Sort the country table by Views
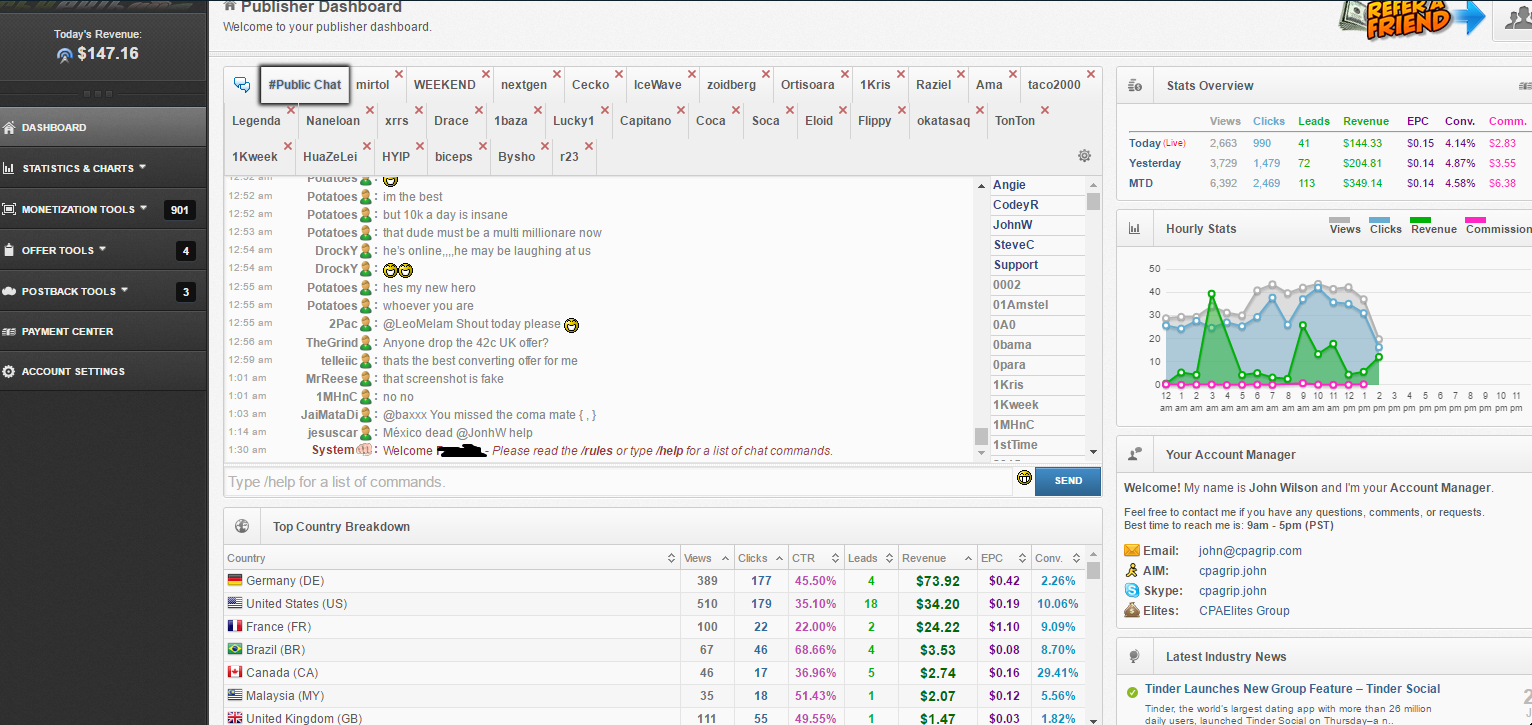1532x725 pixels. point(705,558)
